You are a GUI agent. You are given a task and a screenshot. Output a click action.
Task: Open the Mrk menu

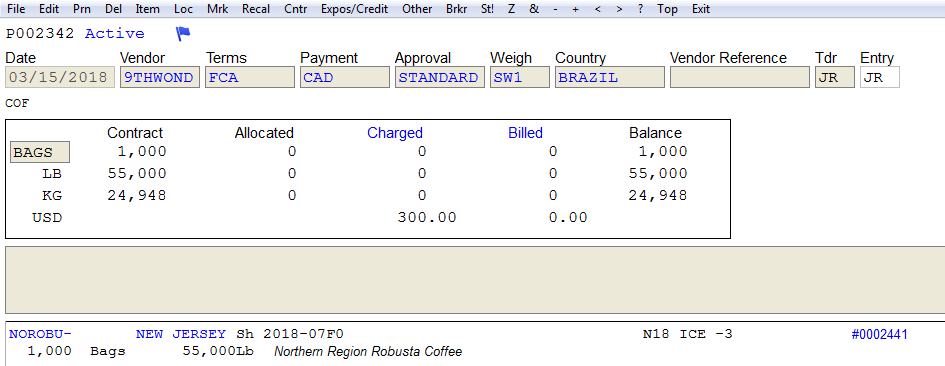218,9
